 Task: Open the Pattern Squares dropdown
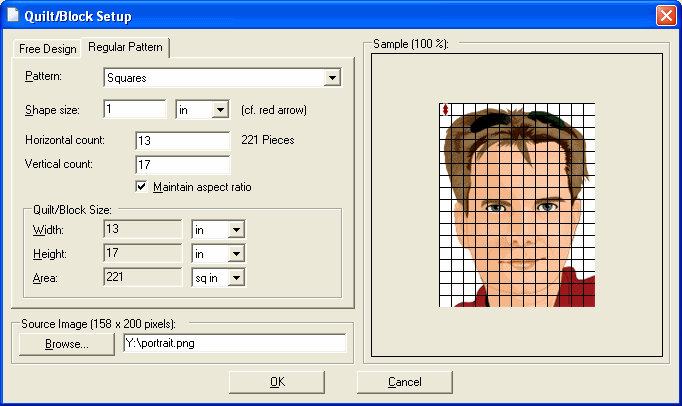[223, 77]
